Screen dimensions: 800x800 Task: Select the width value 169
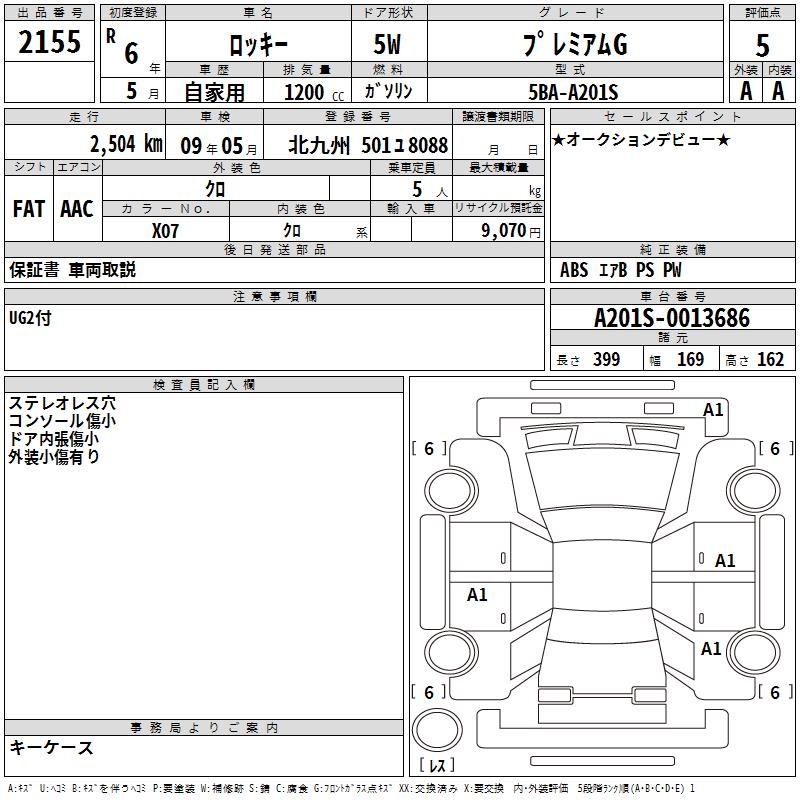click(690, 359)
